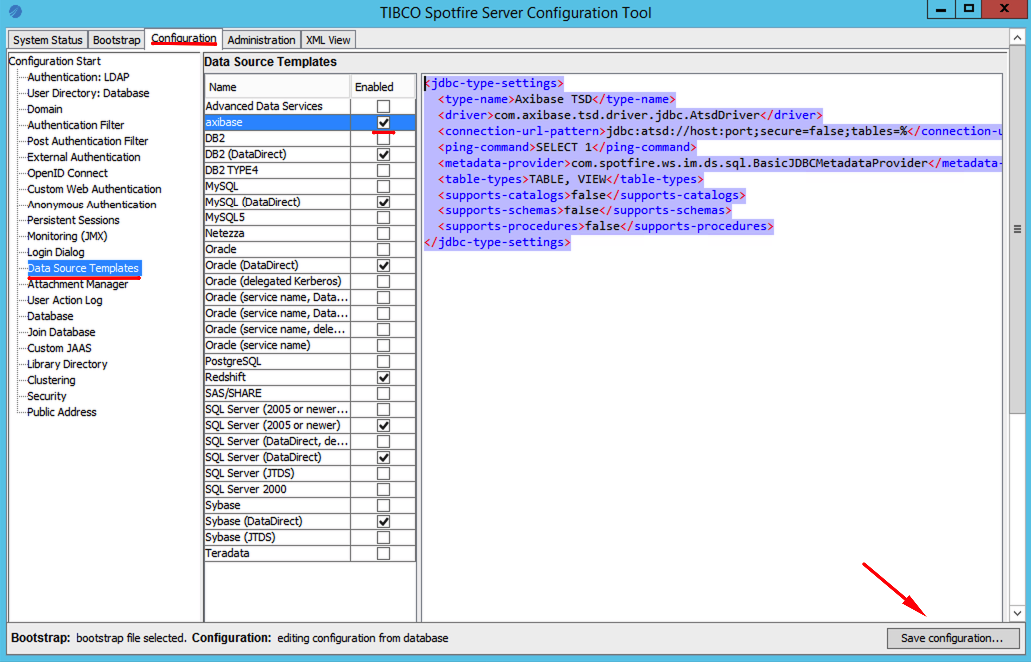
Task: Open the System Status tab
Action: tap(47, 40)
